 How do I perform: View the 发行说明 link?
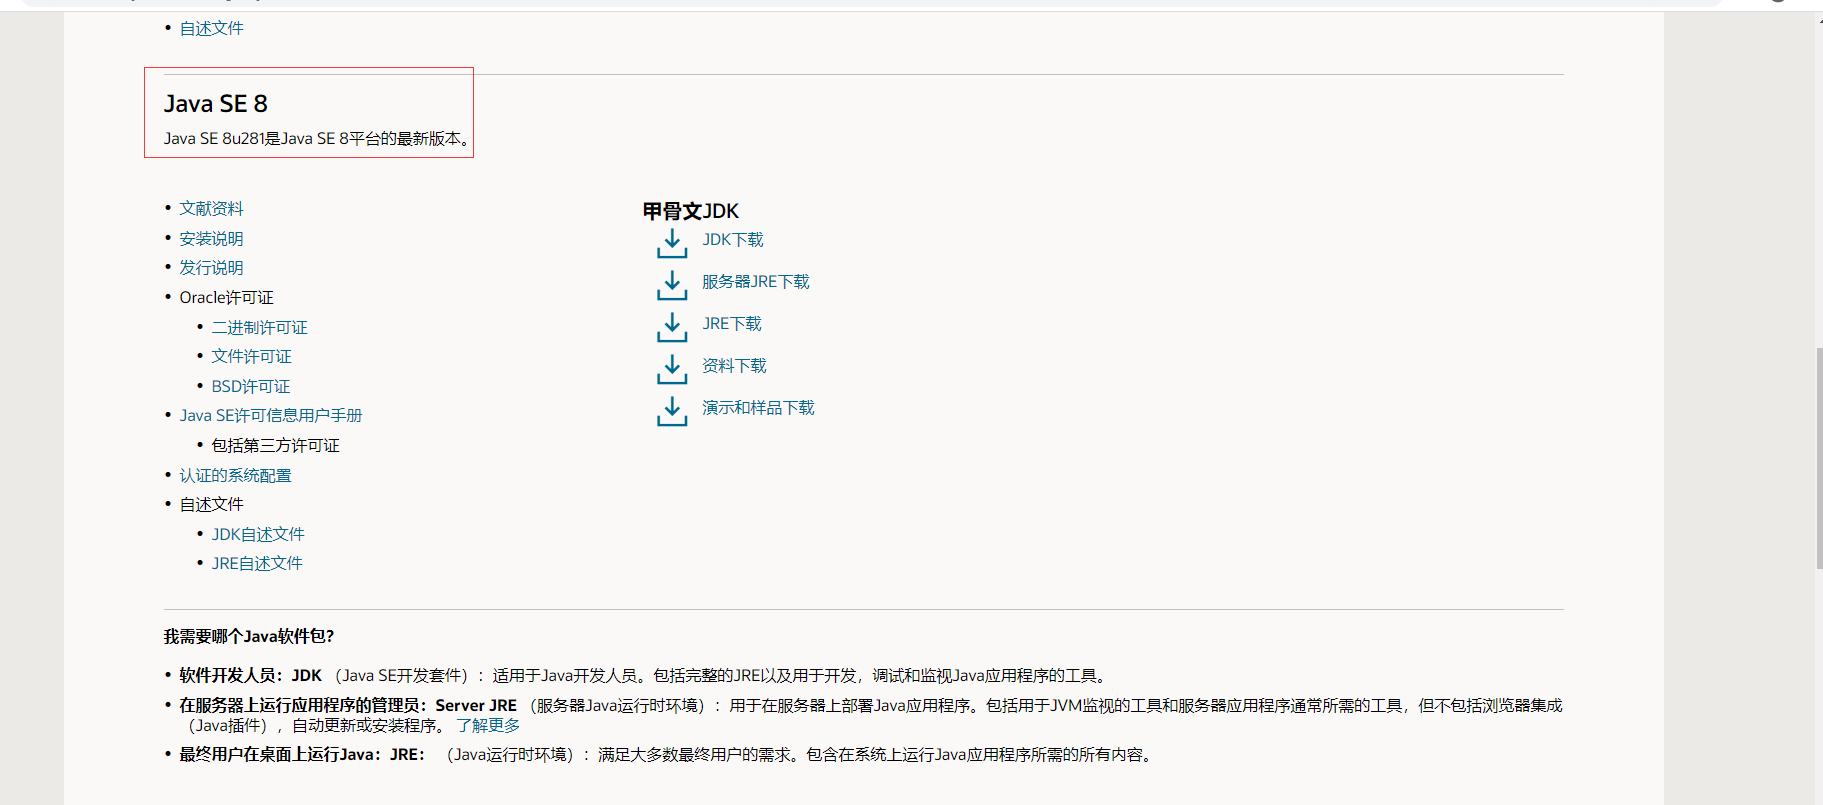click(x=211, y=268)
